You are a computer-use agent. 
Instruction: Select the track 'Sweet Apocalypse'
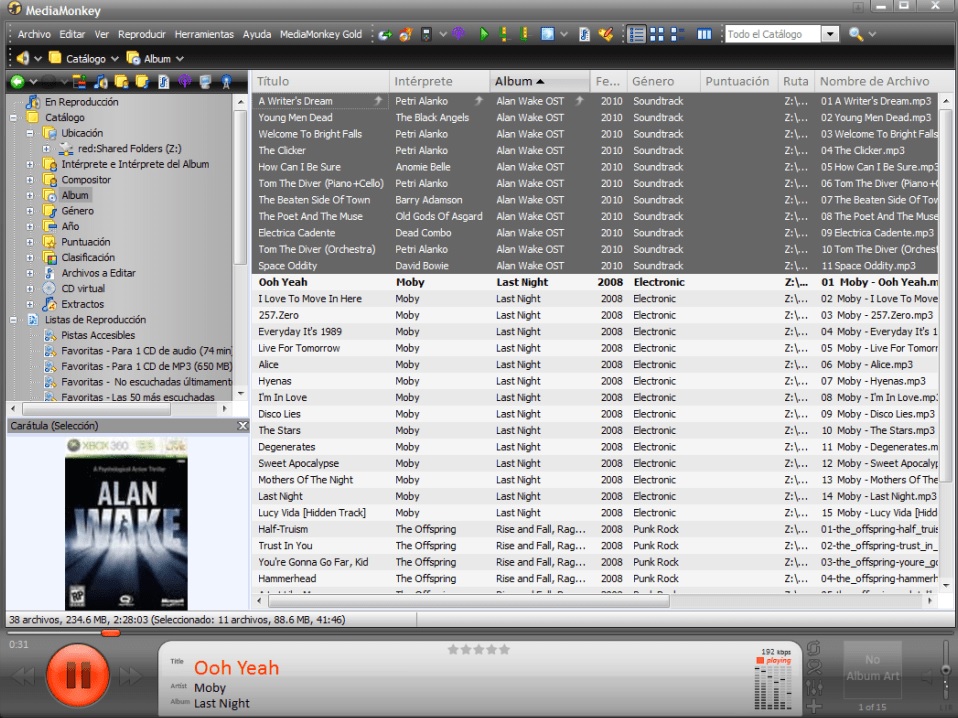298,463
